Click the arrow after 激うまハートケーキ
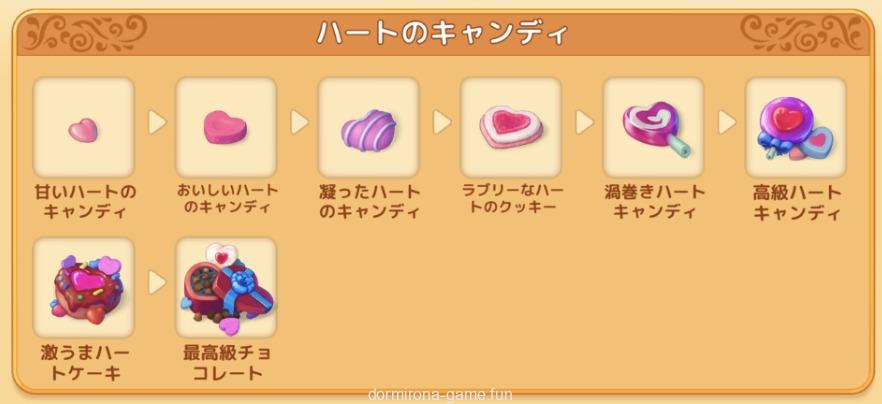The image size is (882, 404). tap(156, 283)
